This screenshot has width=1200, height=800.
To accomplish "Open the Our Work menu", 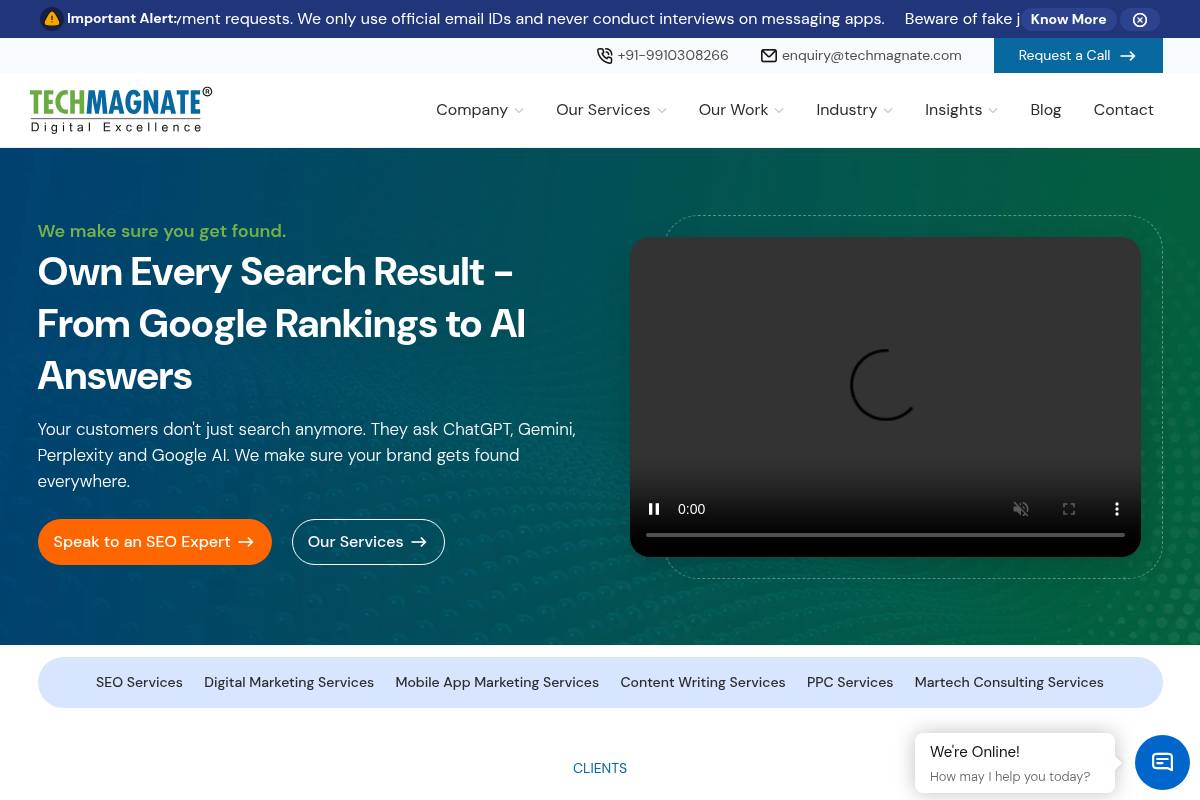I will click(733, 110).
